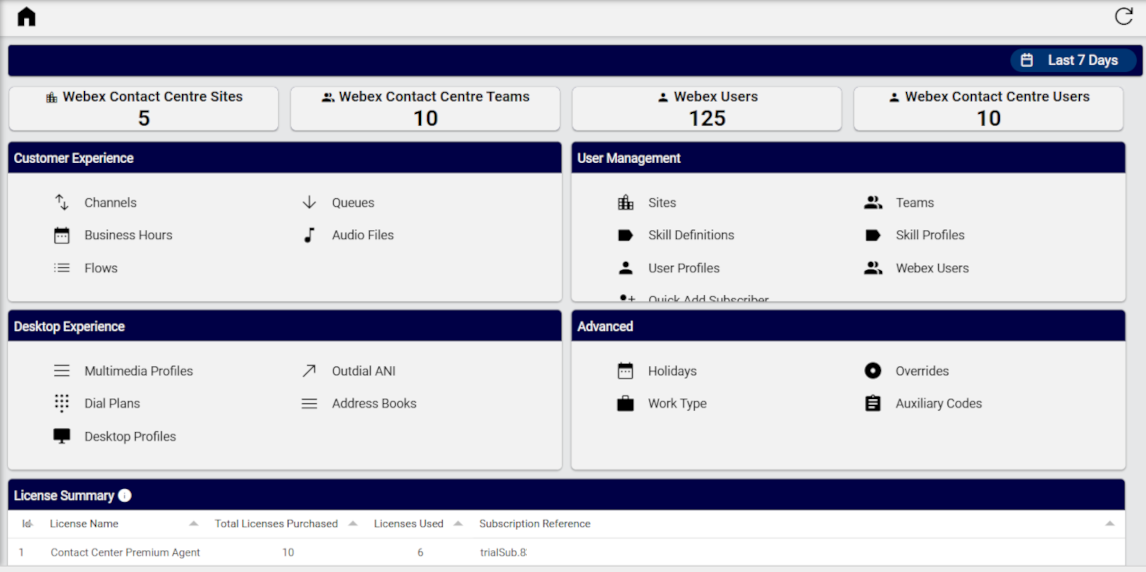This screenshot has width=1146, height=572.
Task: Click the License Summary info icon
Action: tap(125, 496)
